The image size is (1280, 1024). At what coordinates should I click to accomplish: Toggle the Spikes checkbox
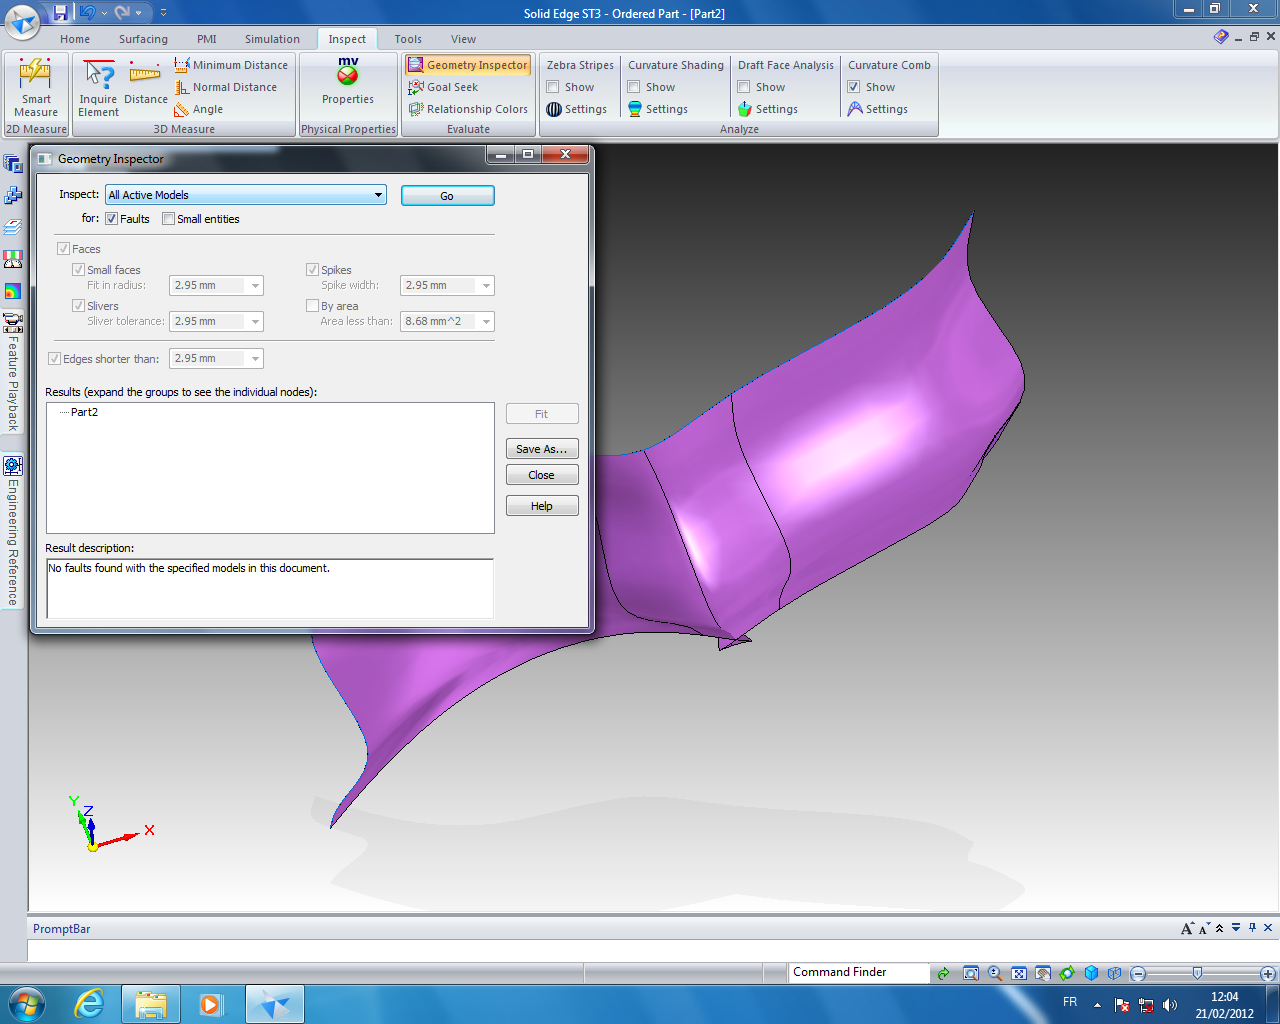(312, 270)
